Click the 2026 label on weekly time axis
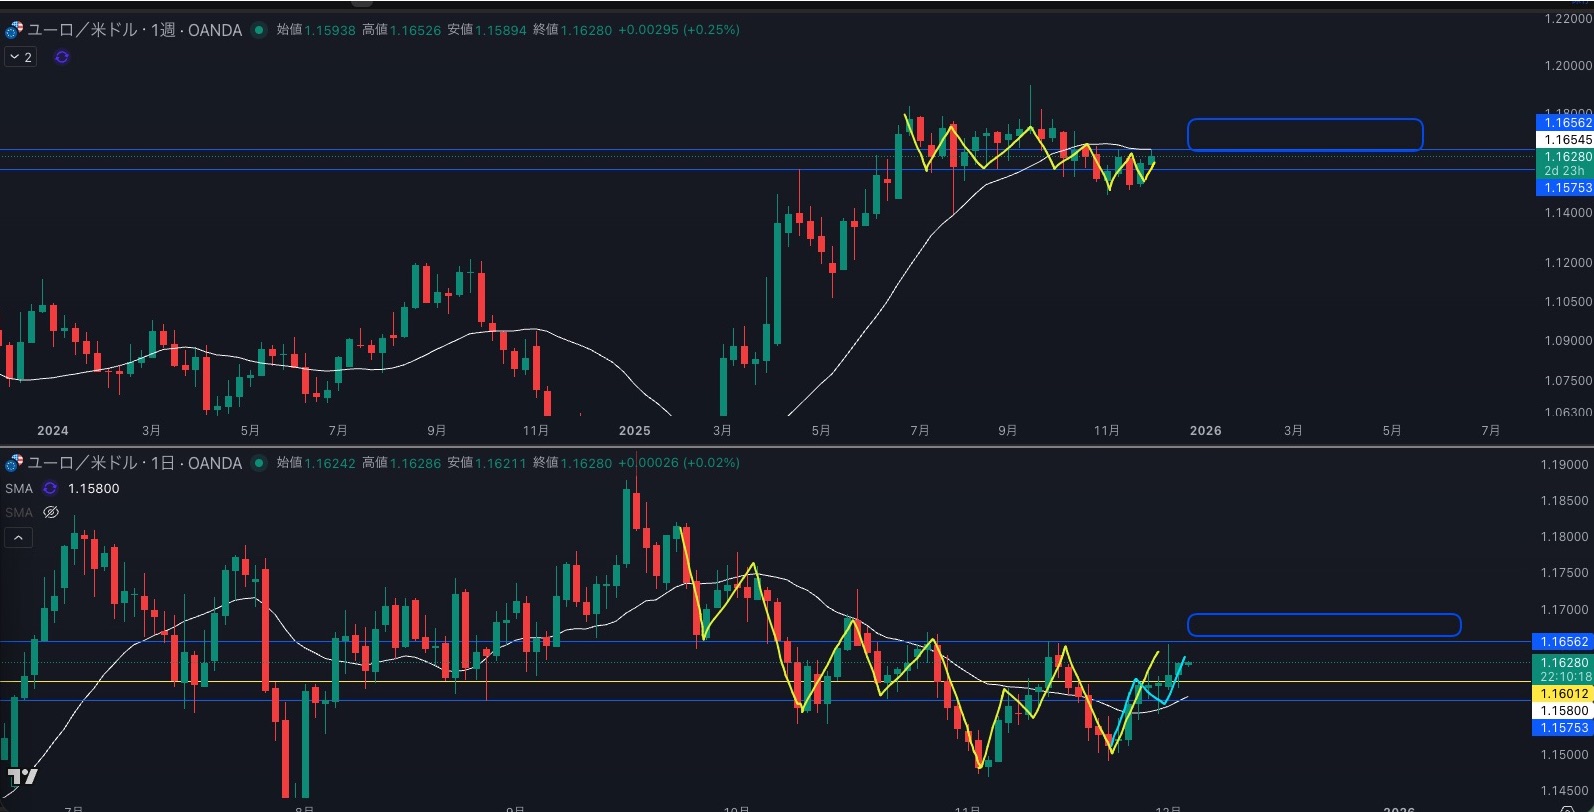 point(1205,431)
